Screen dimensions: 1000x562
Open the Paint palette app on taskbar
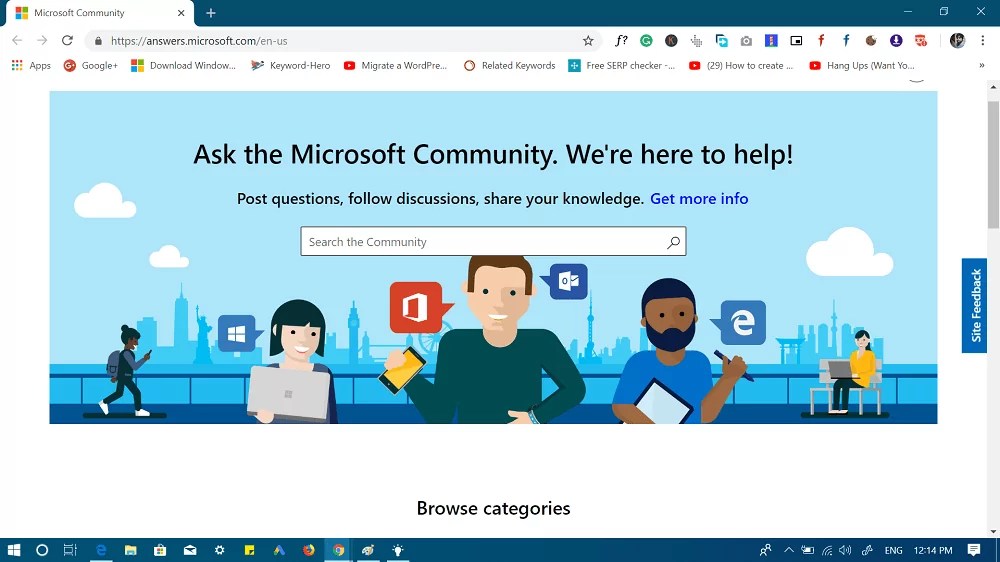pyautogui.click(x=368, y=550)
